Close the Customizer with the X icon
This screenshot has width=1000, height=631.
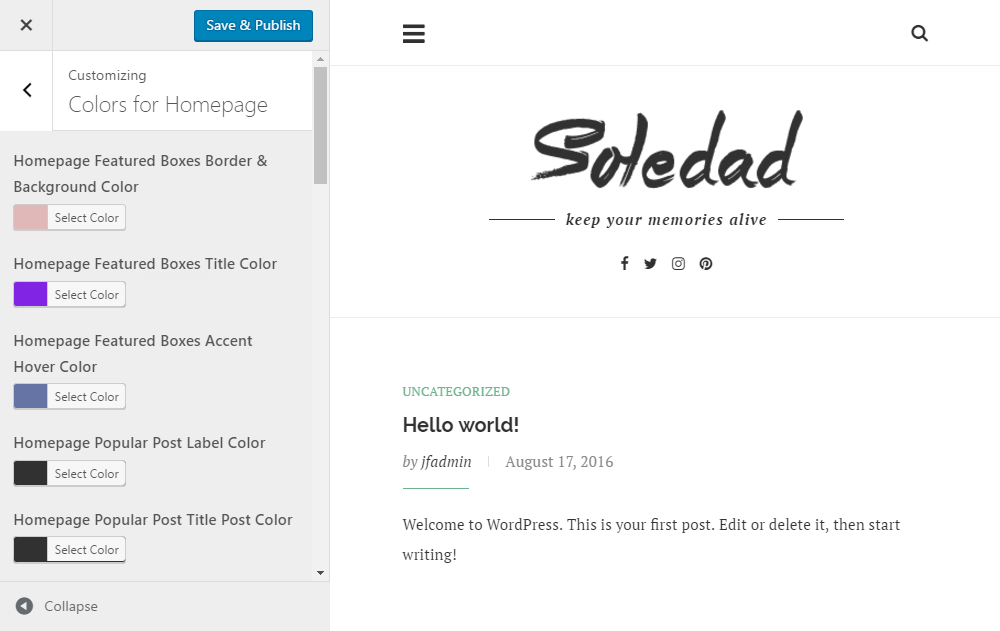[x=25, y=25]
